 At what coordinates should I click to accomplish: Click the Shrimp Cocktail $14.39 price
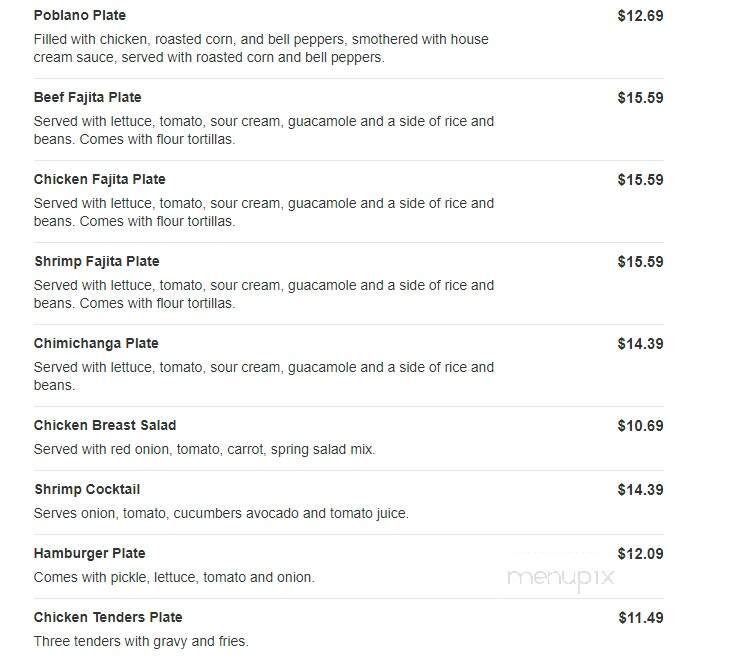point(640,490)
